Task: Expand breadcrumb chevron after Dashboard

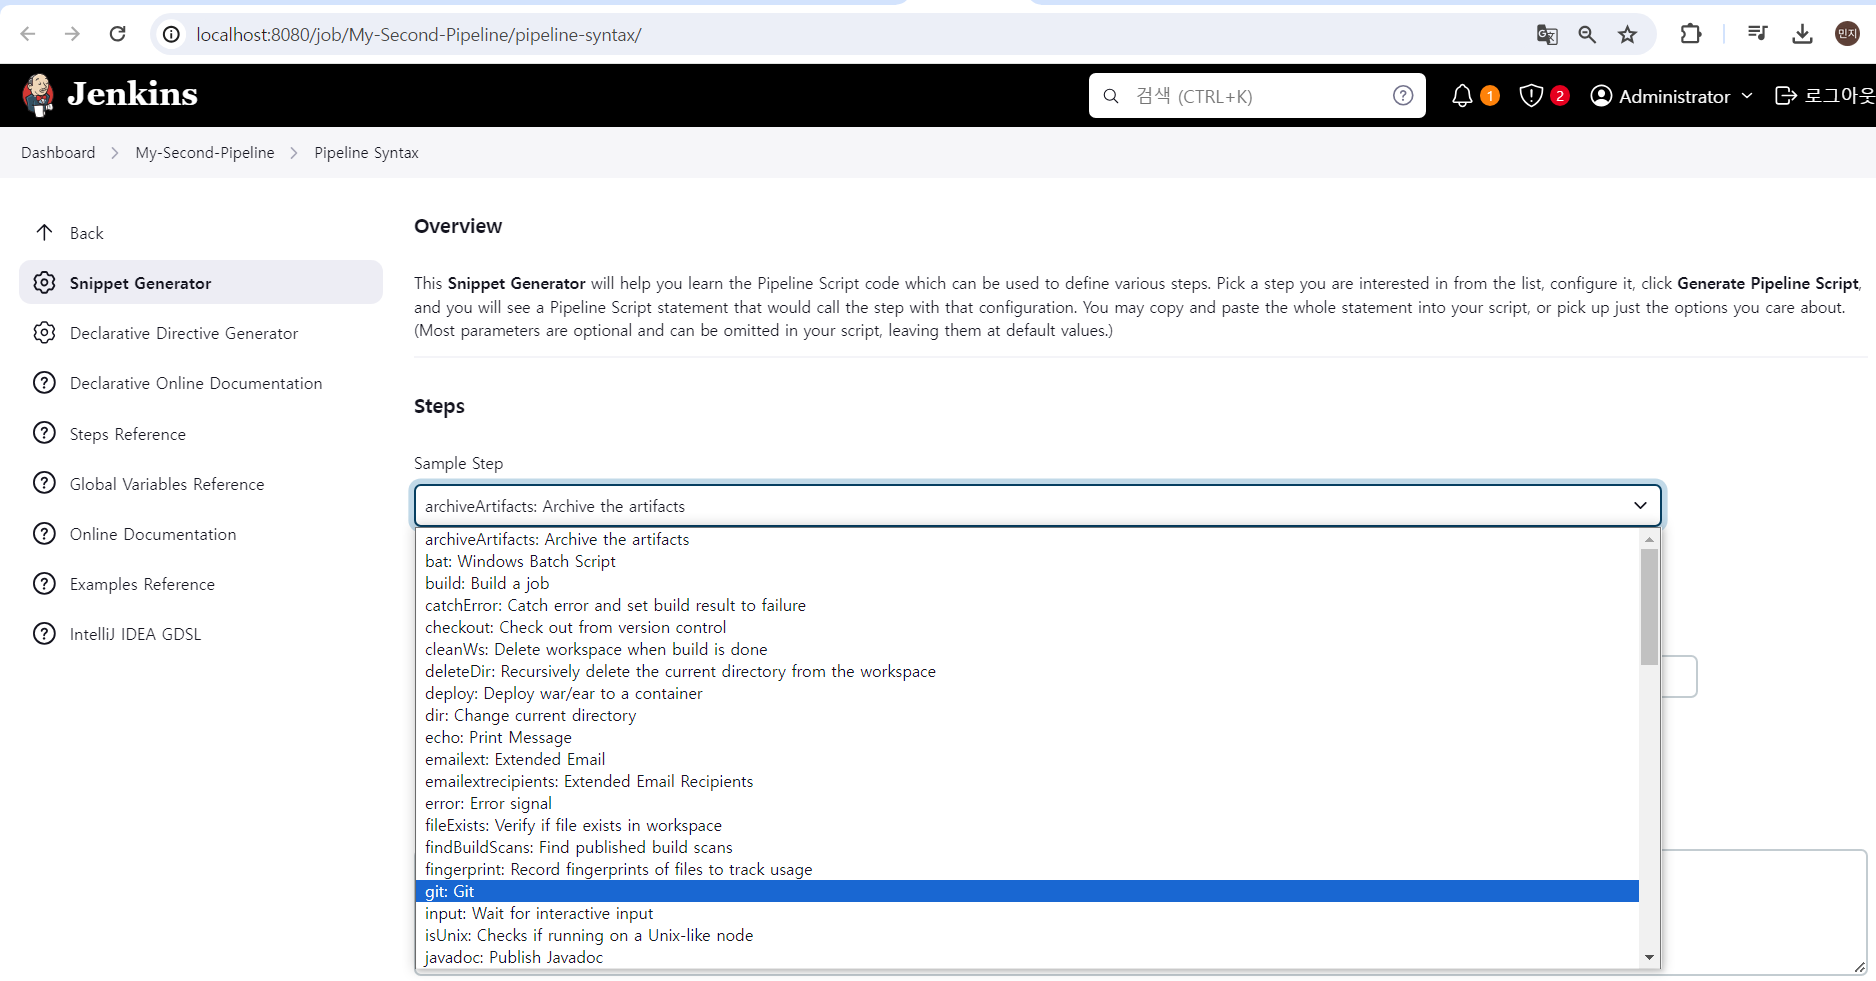Action: 115,153
